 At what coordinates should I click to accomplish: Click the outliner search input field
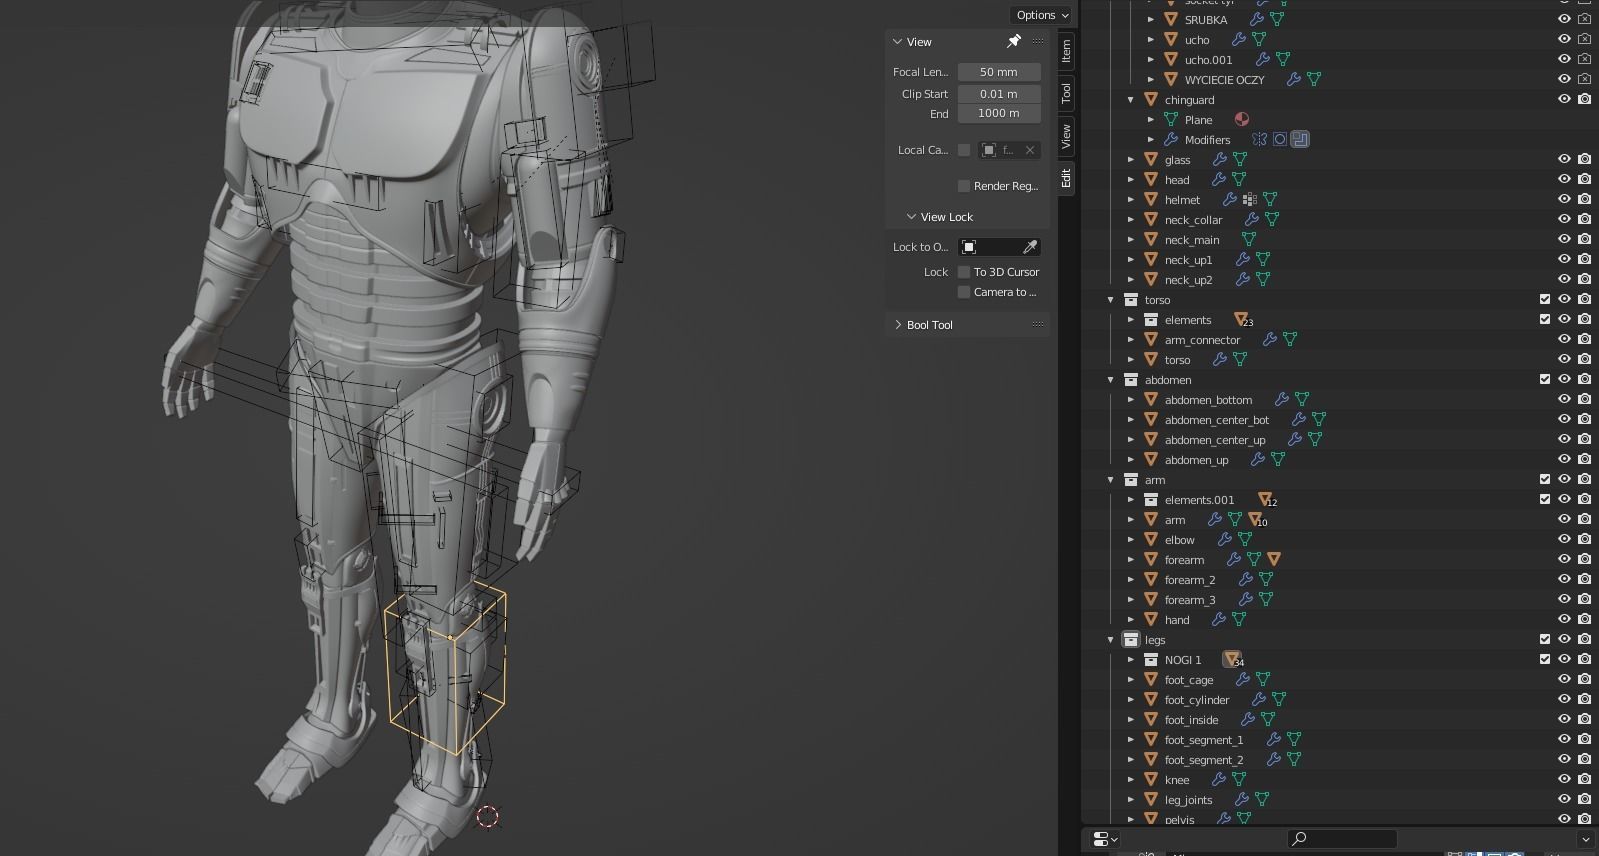point(1341,839)
